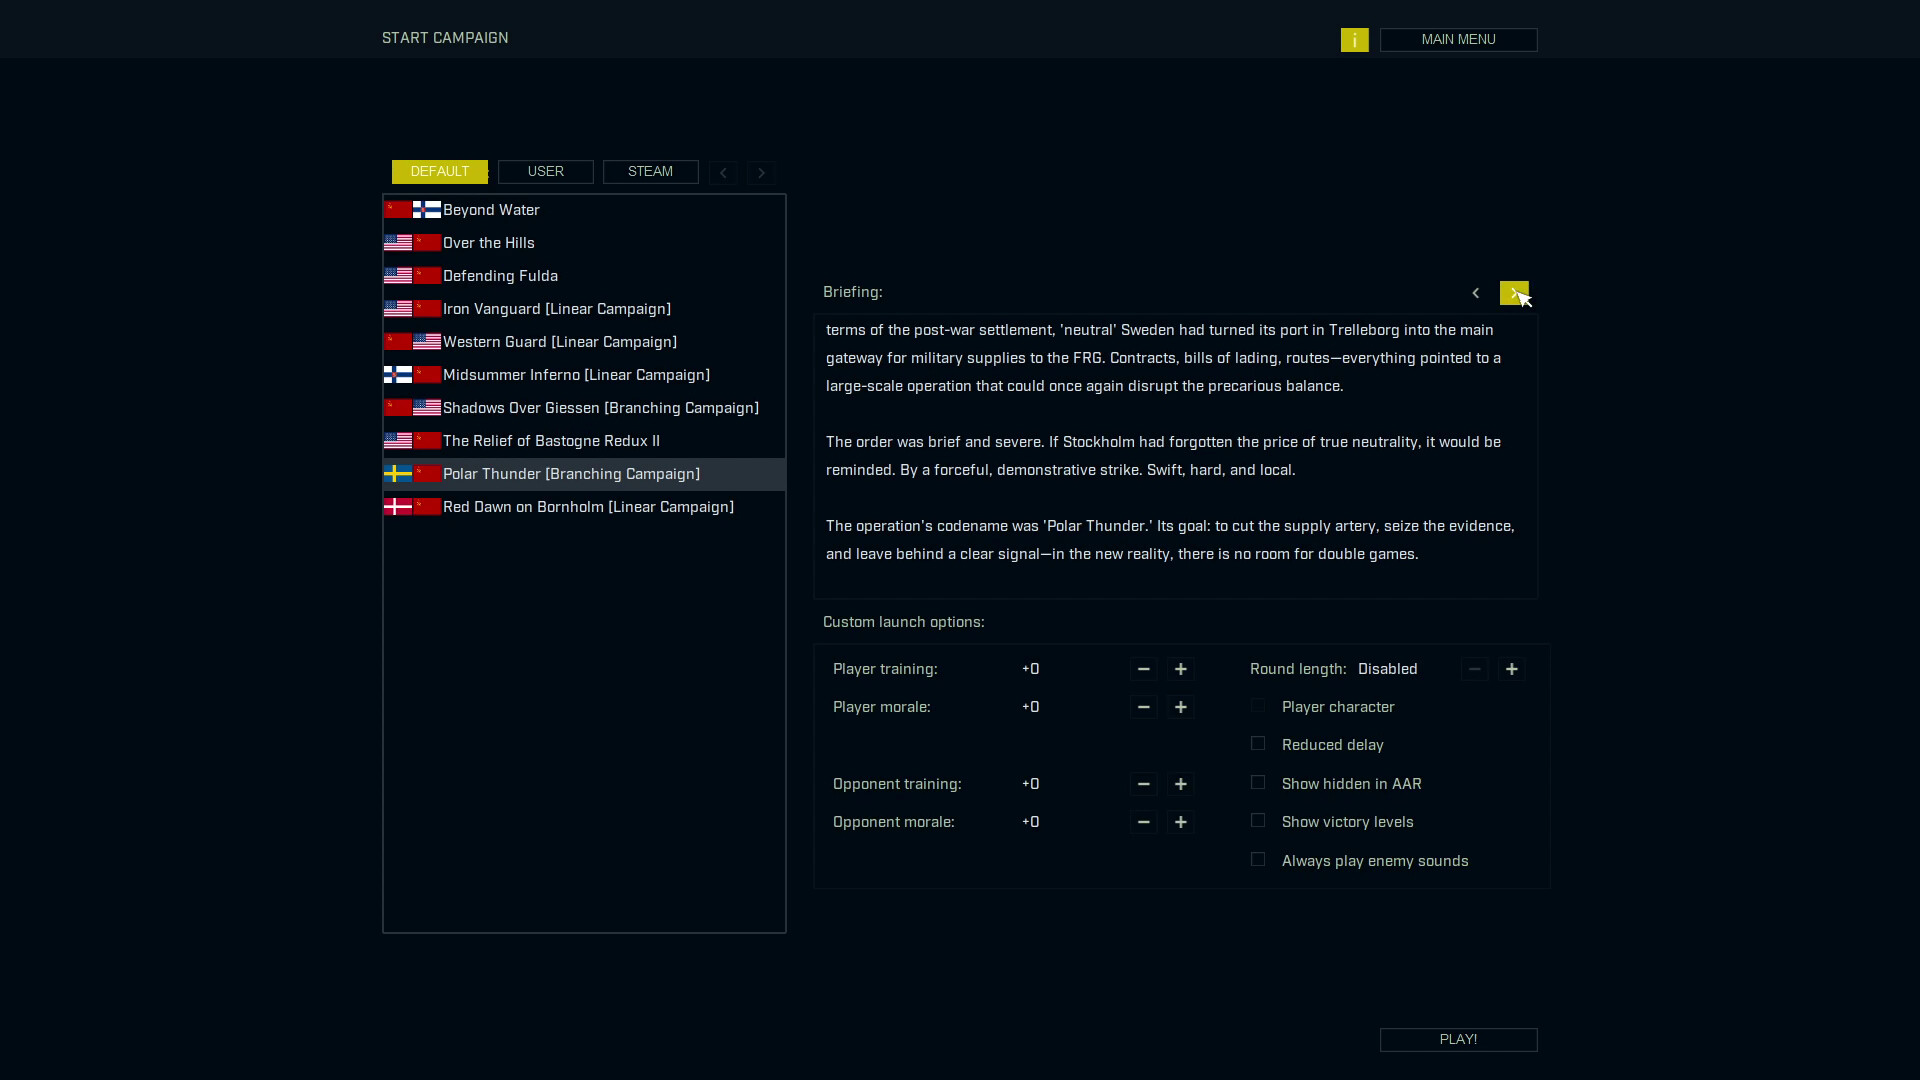Select Red Dawn on Bornholm campaign
Screen dimensions: 1920x1080
point(588,507)
